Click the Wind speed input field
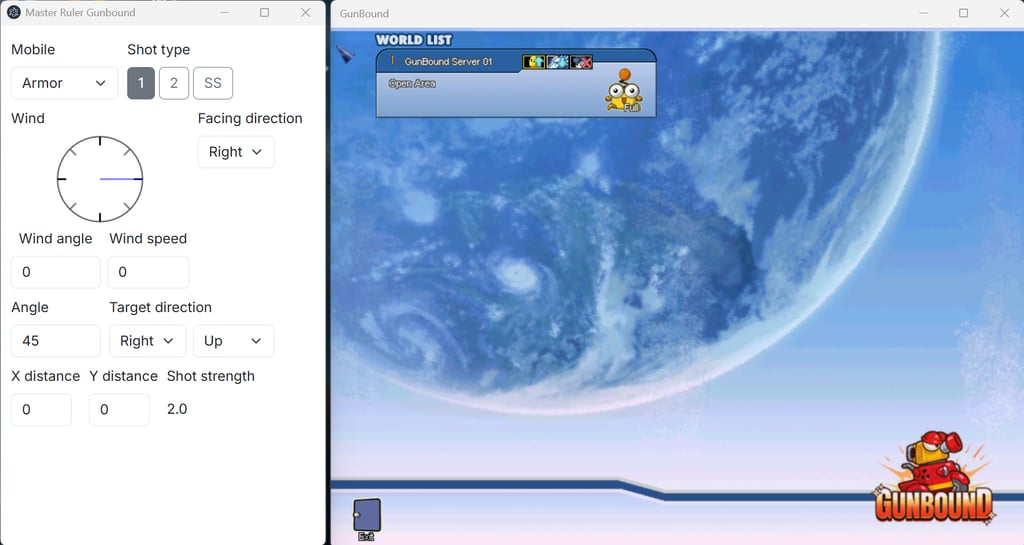The image size is (1024, 545). point(148,272)
